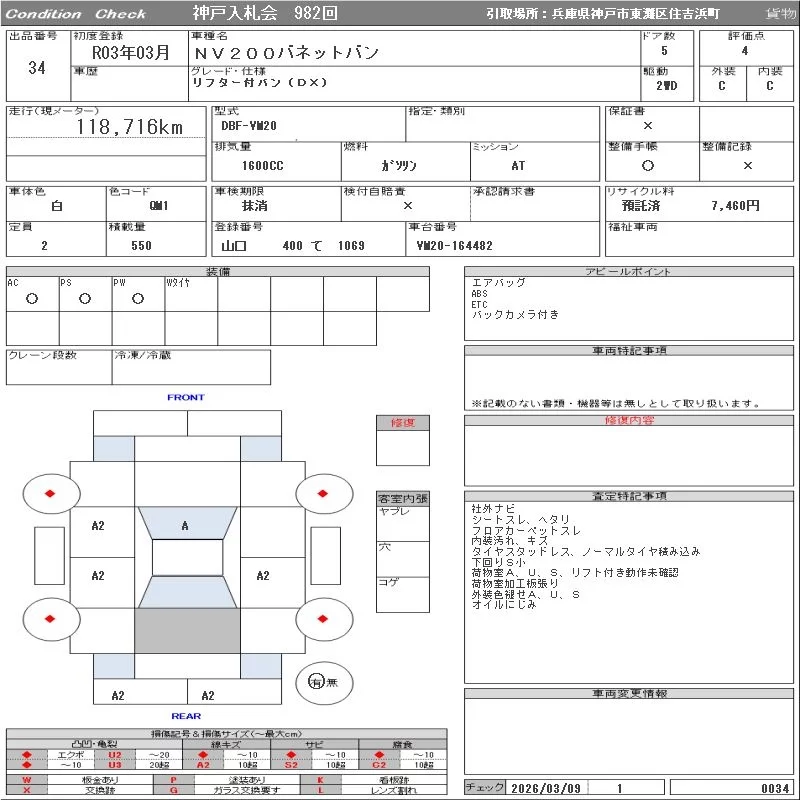Viewport: 800px width, 800px height.
Task: Open the 修復内容 section header
Action: 629,421
